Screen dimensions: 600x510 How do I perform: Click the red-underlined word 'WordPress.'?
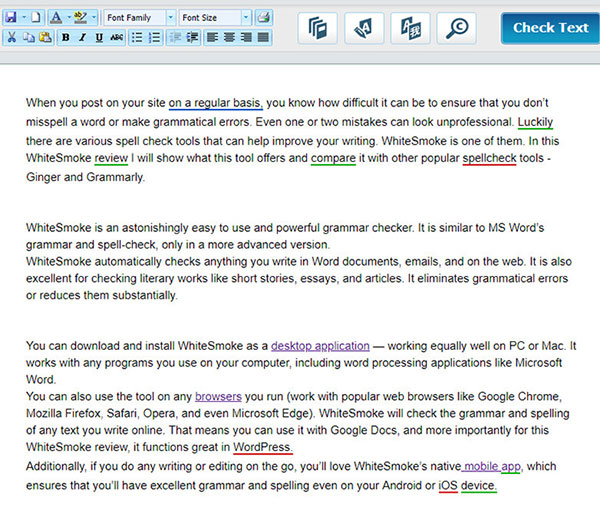coord(263,447)
